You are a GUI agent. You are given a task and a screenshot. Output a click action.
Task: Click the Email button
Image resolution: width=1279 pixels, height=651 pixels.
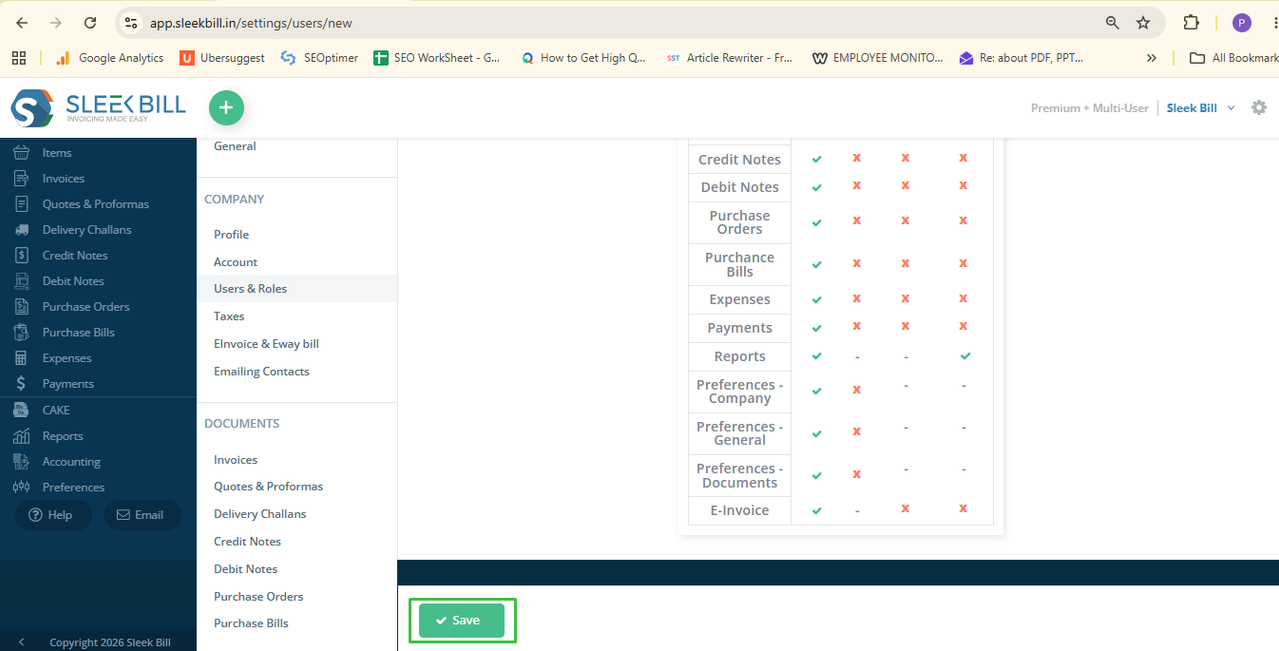(x=142, y=515)
